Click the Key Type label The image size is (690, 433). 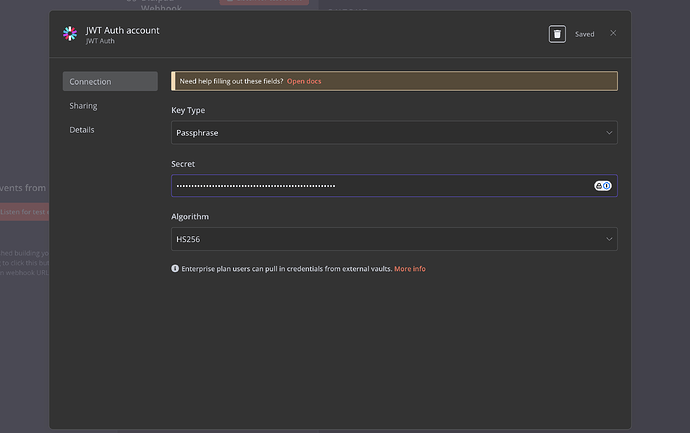point(188,110)
